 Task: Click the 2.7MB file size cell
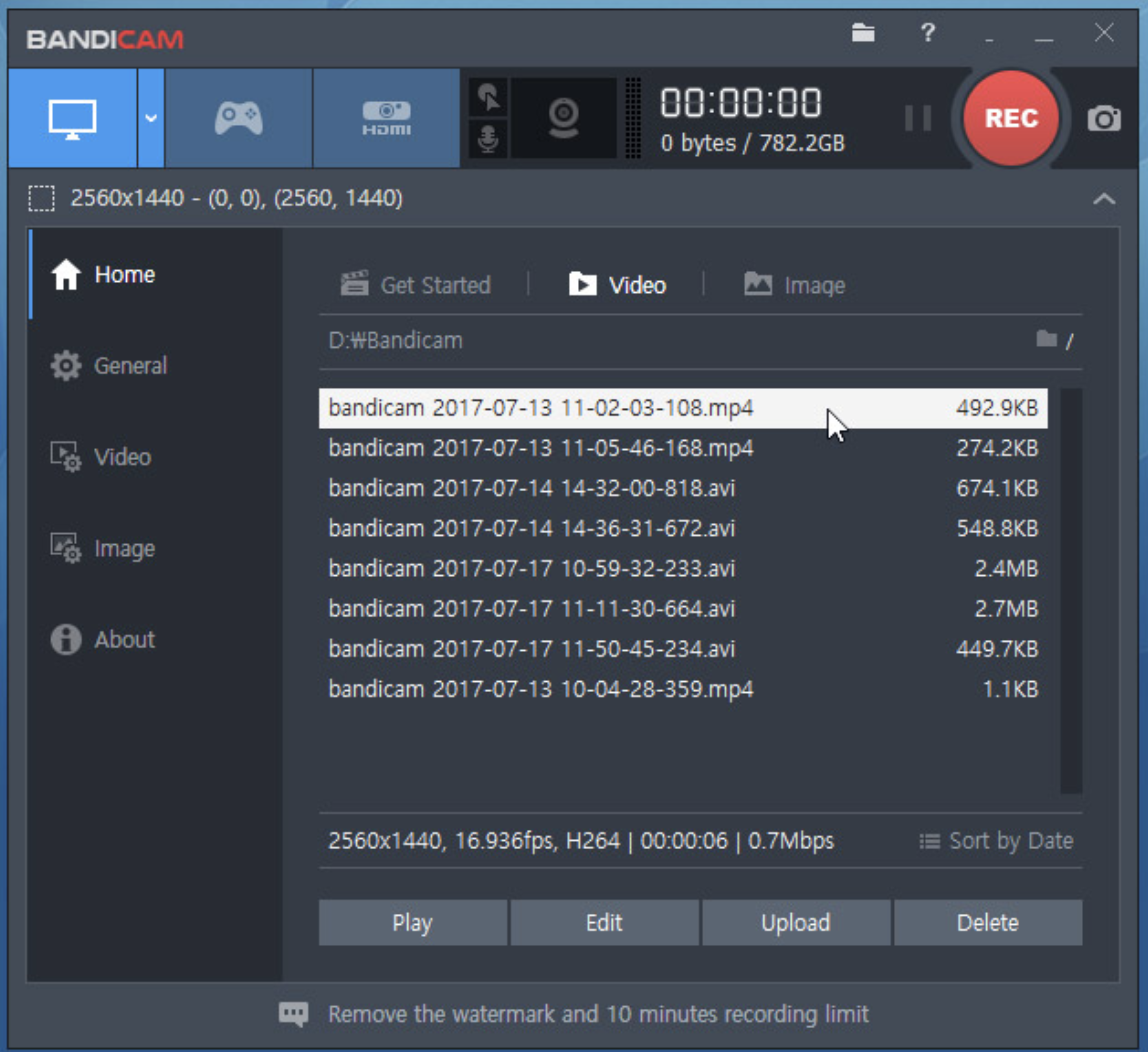tap(1006, 609)
